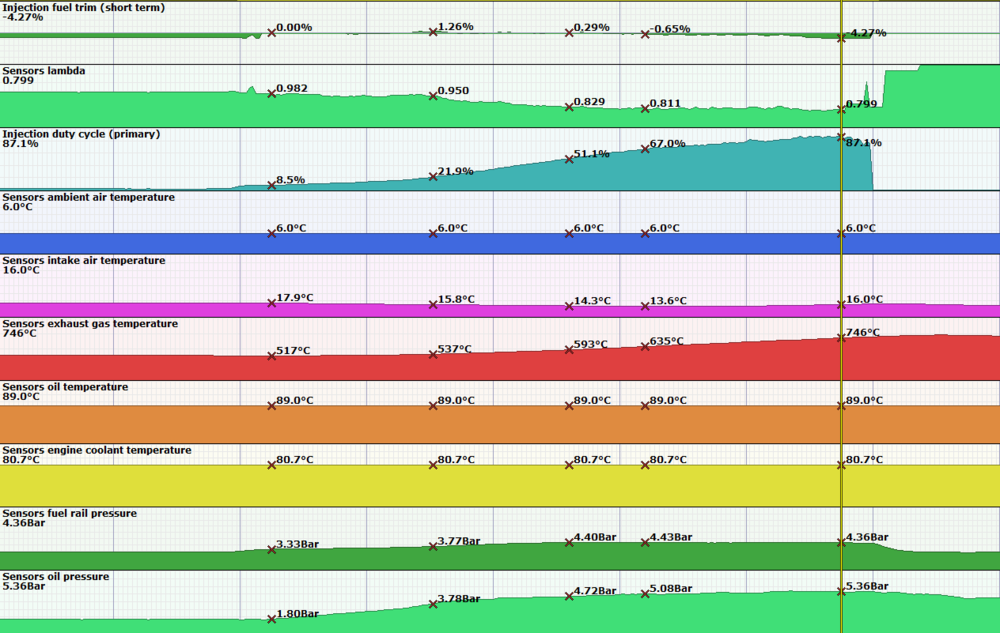
Task: Click the 0.950 lambda marker
Action: pos(433,96)
